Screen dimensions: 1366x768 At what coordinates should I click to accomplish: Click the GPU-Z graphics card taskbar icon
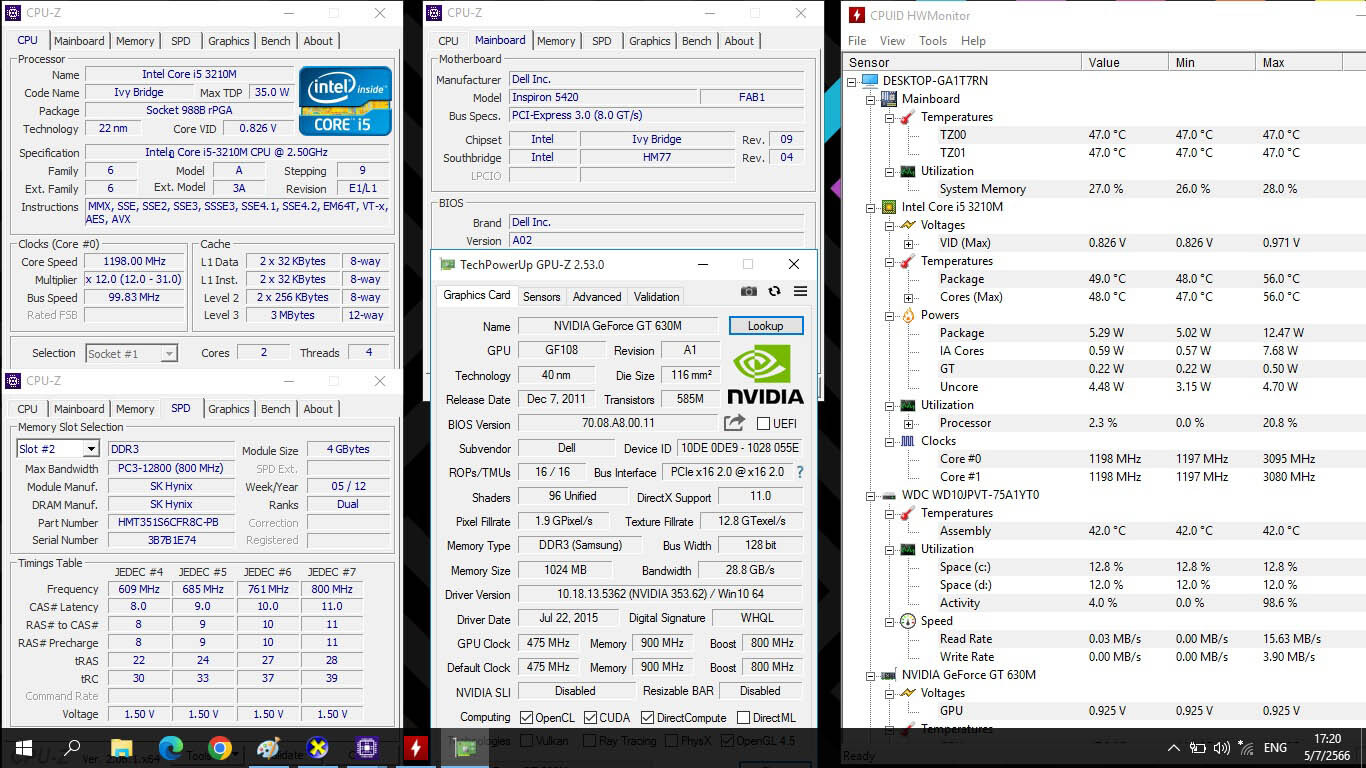pyautogui.click(x=465, y=748)
